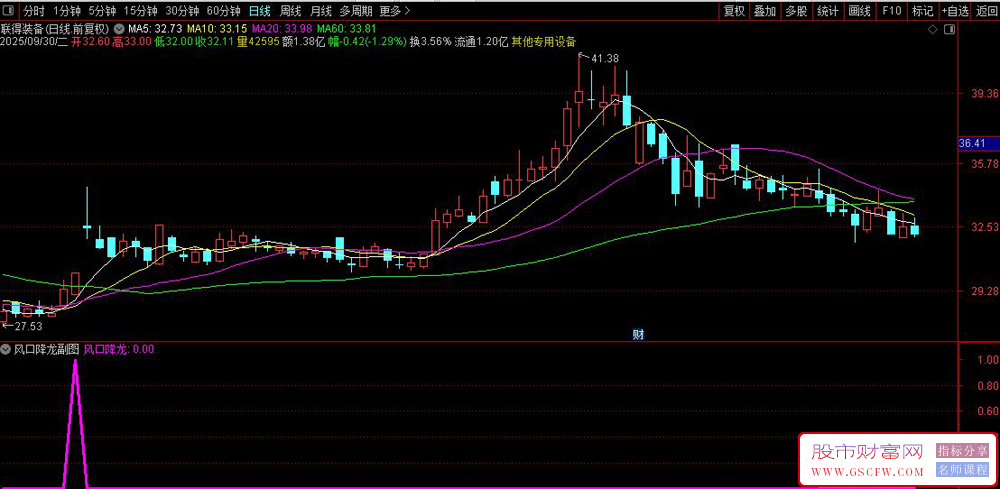The height and width of the screenshot is (489, 1000).
Task: Open the 统计 statistics button
Action: [x=828, y=11]
